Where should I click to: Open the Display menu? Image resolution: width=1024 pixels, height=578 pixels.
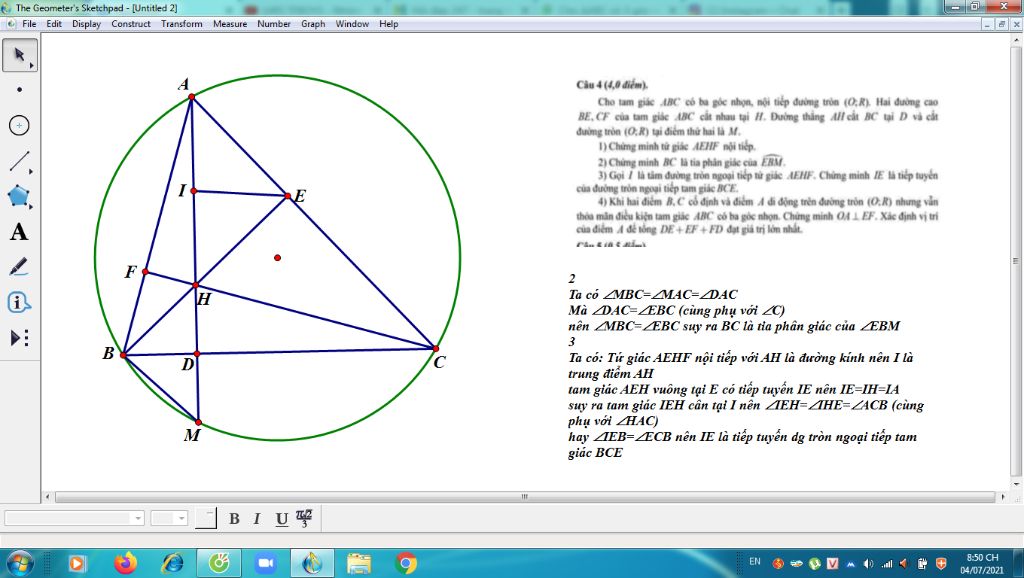[x=86, y=24]
